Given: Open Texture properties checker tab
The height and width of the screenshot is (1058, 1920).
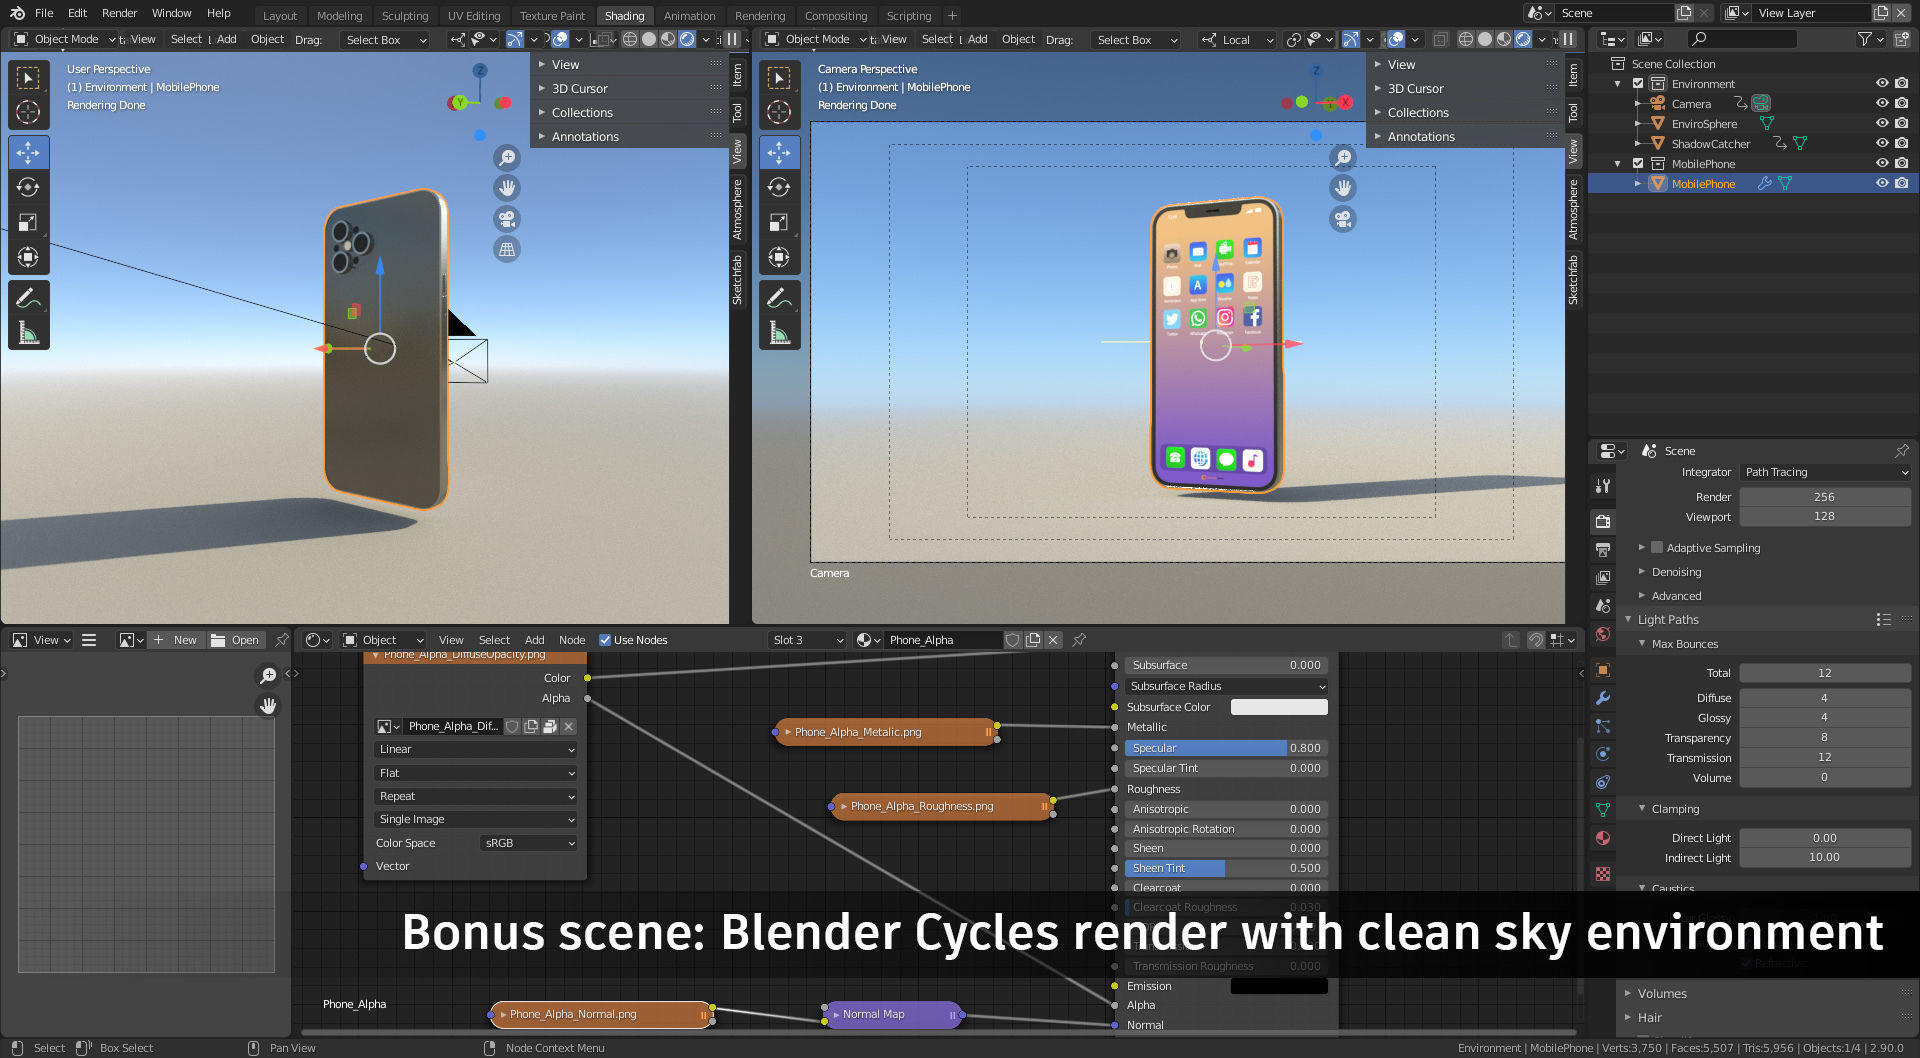Looking at the screenshot, I should [x=1603, y=873].
